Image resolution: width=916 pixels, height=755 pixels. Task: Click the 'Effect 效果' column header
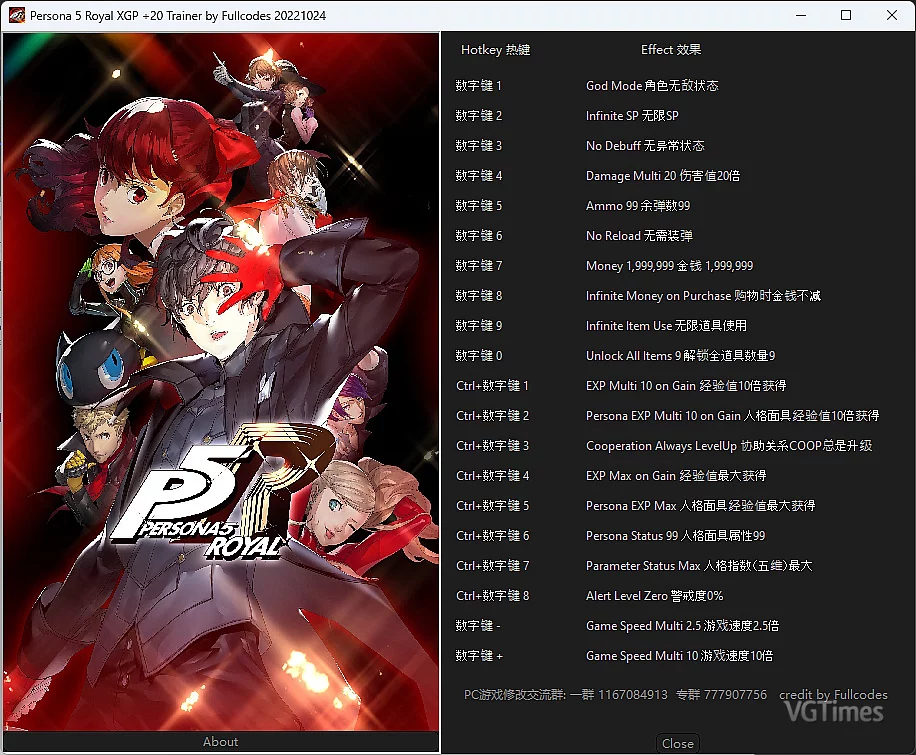click(x=671, y=50)
